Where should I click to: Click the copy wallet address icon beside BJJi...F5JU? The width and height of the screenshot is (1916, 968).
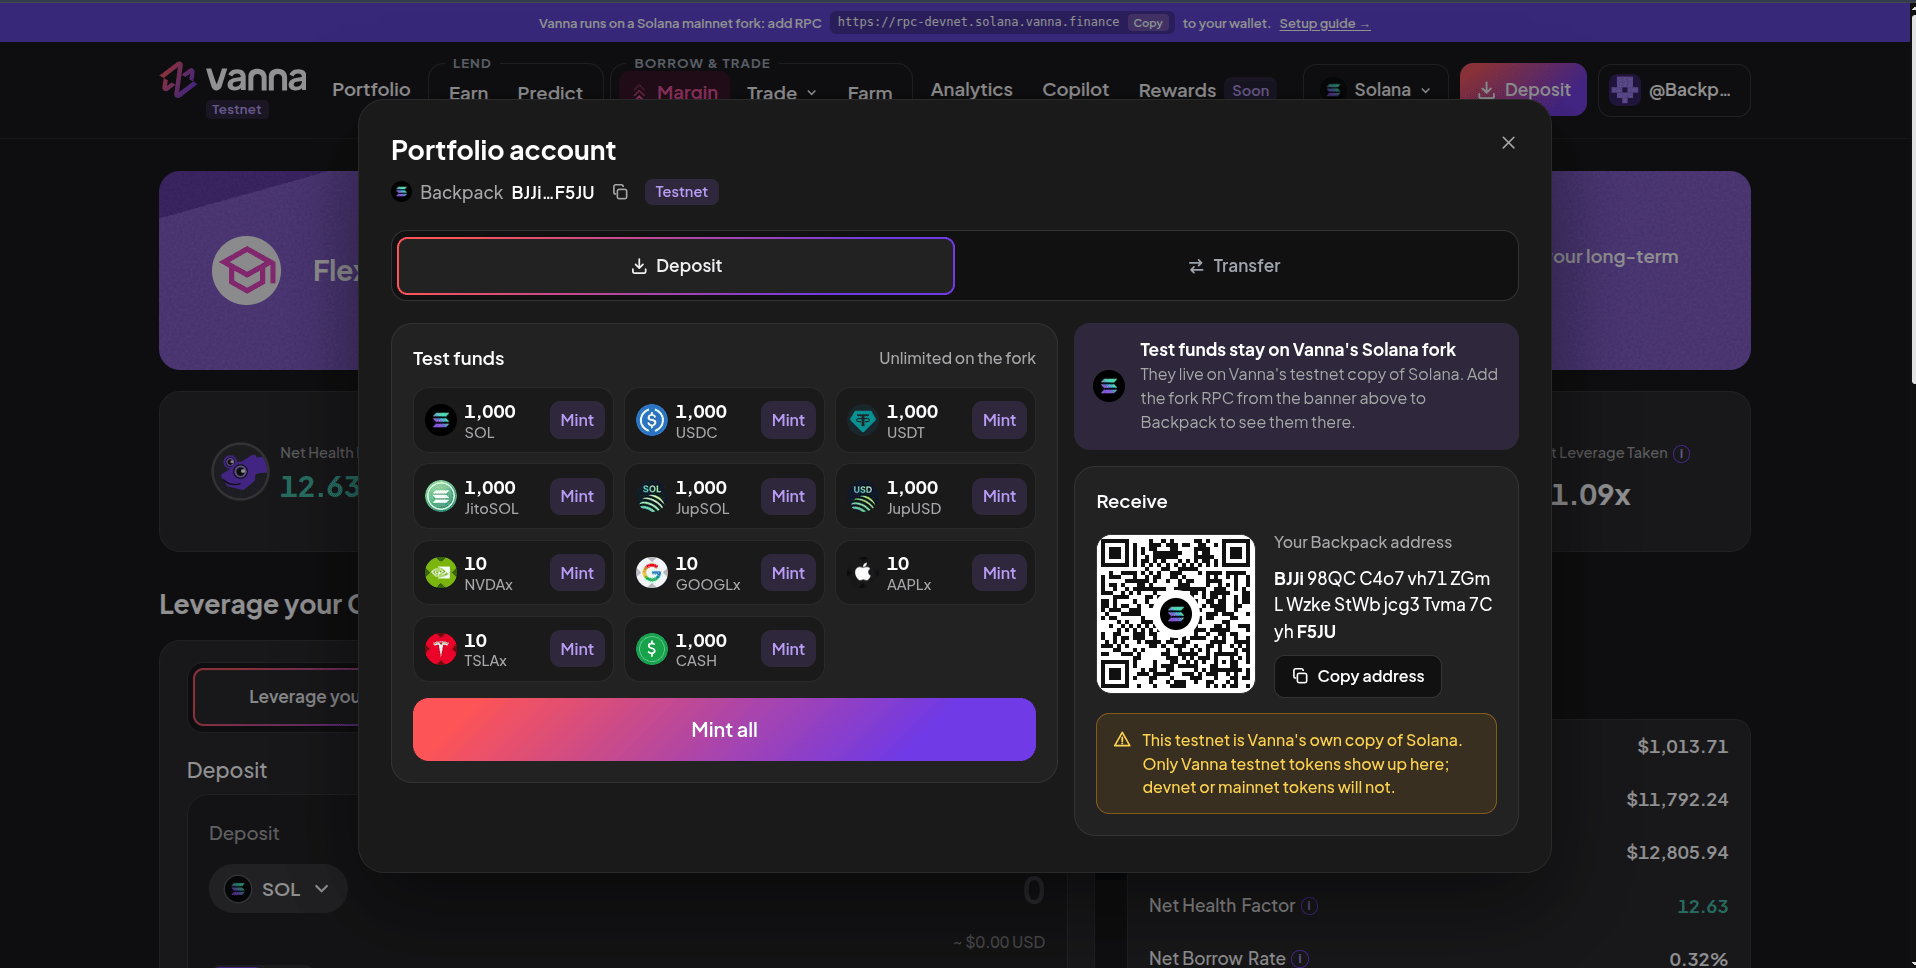620,192
